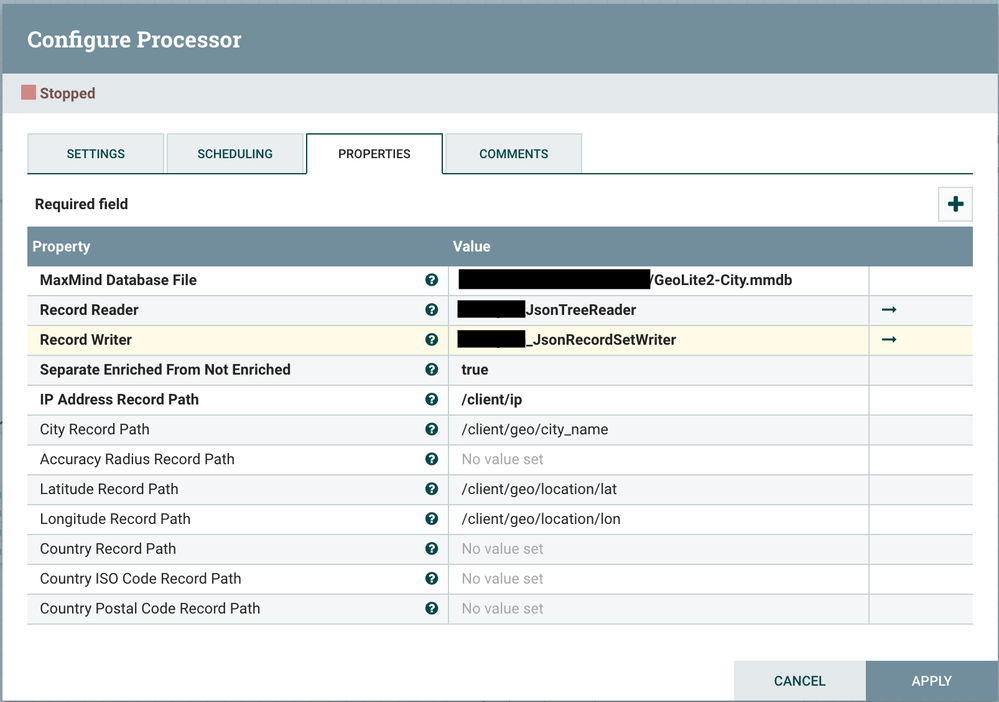
Task: Select the Comments tab
Action: [514, 154]
